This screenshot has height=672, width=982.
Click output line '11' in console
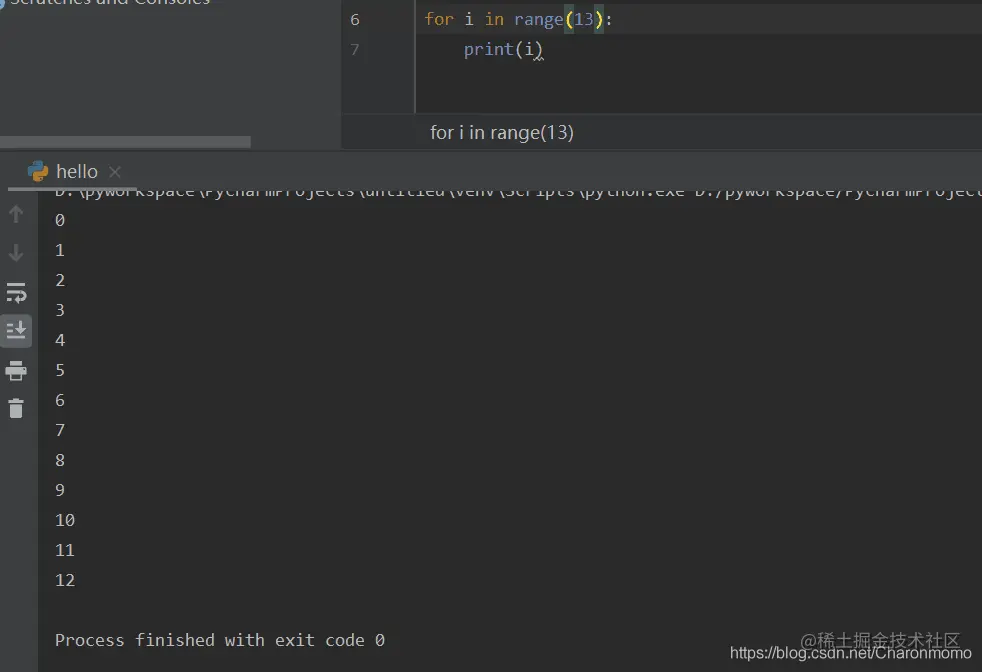(65, 551)
